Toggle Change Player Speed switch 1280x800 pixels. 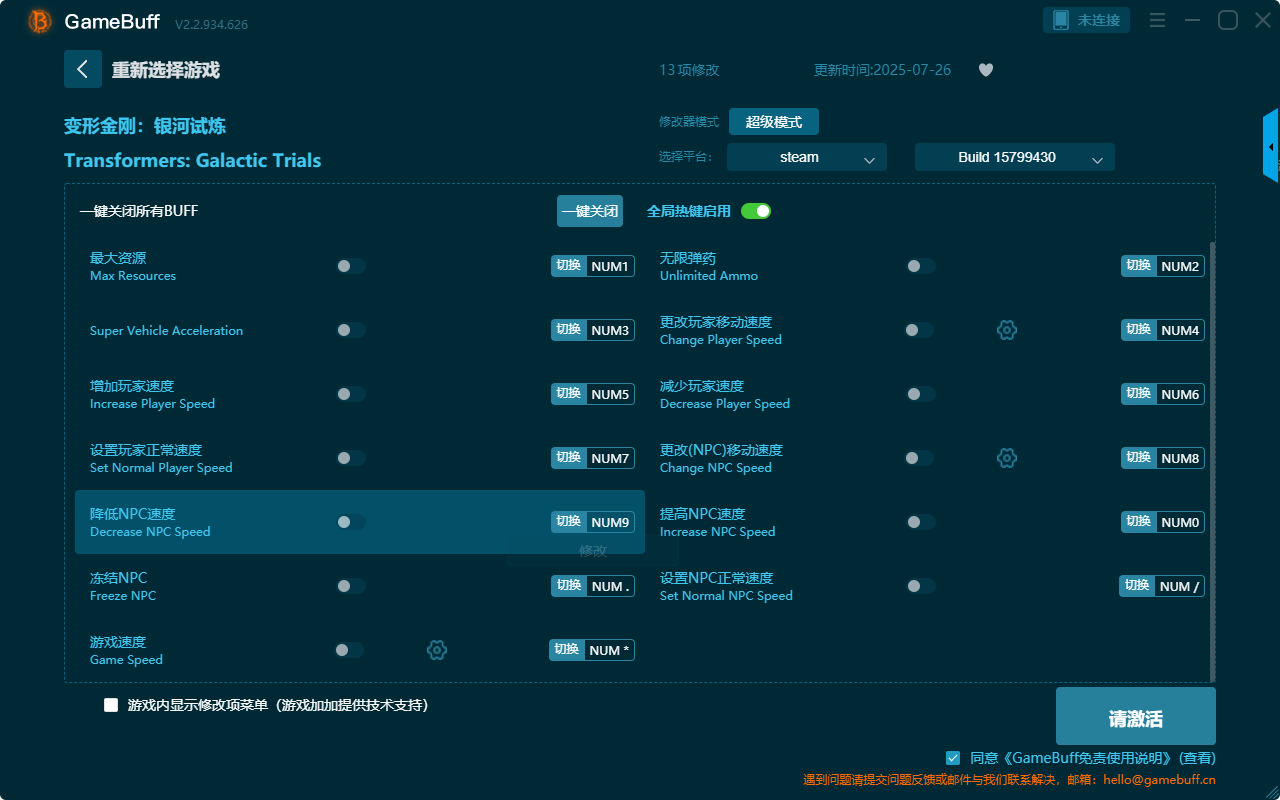point(918,330)
